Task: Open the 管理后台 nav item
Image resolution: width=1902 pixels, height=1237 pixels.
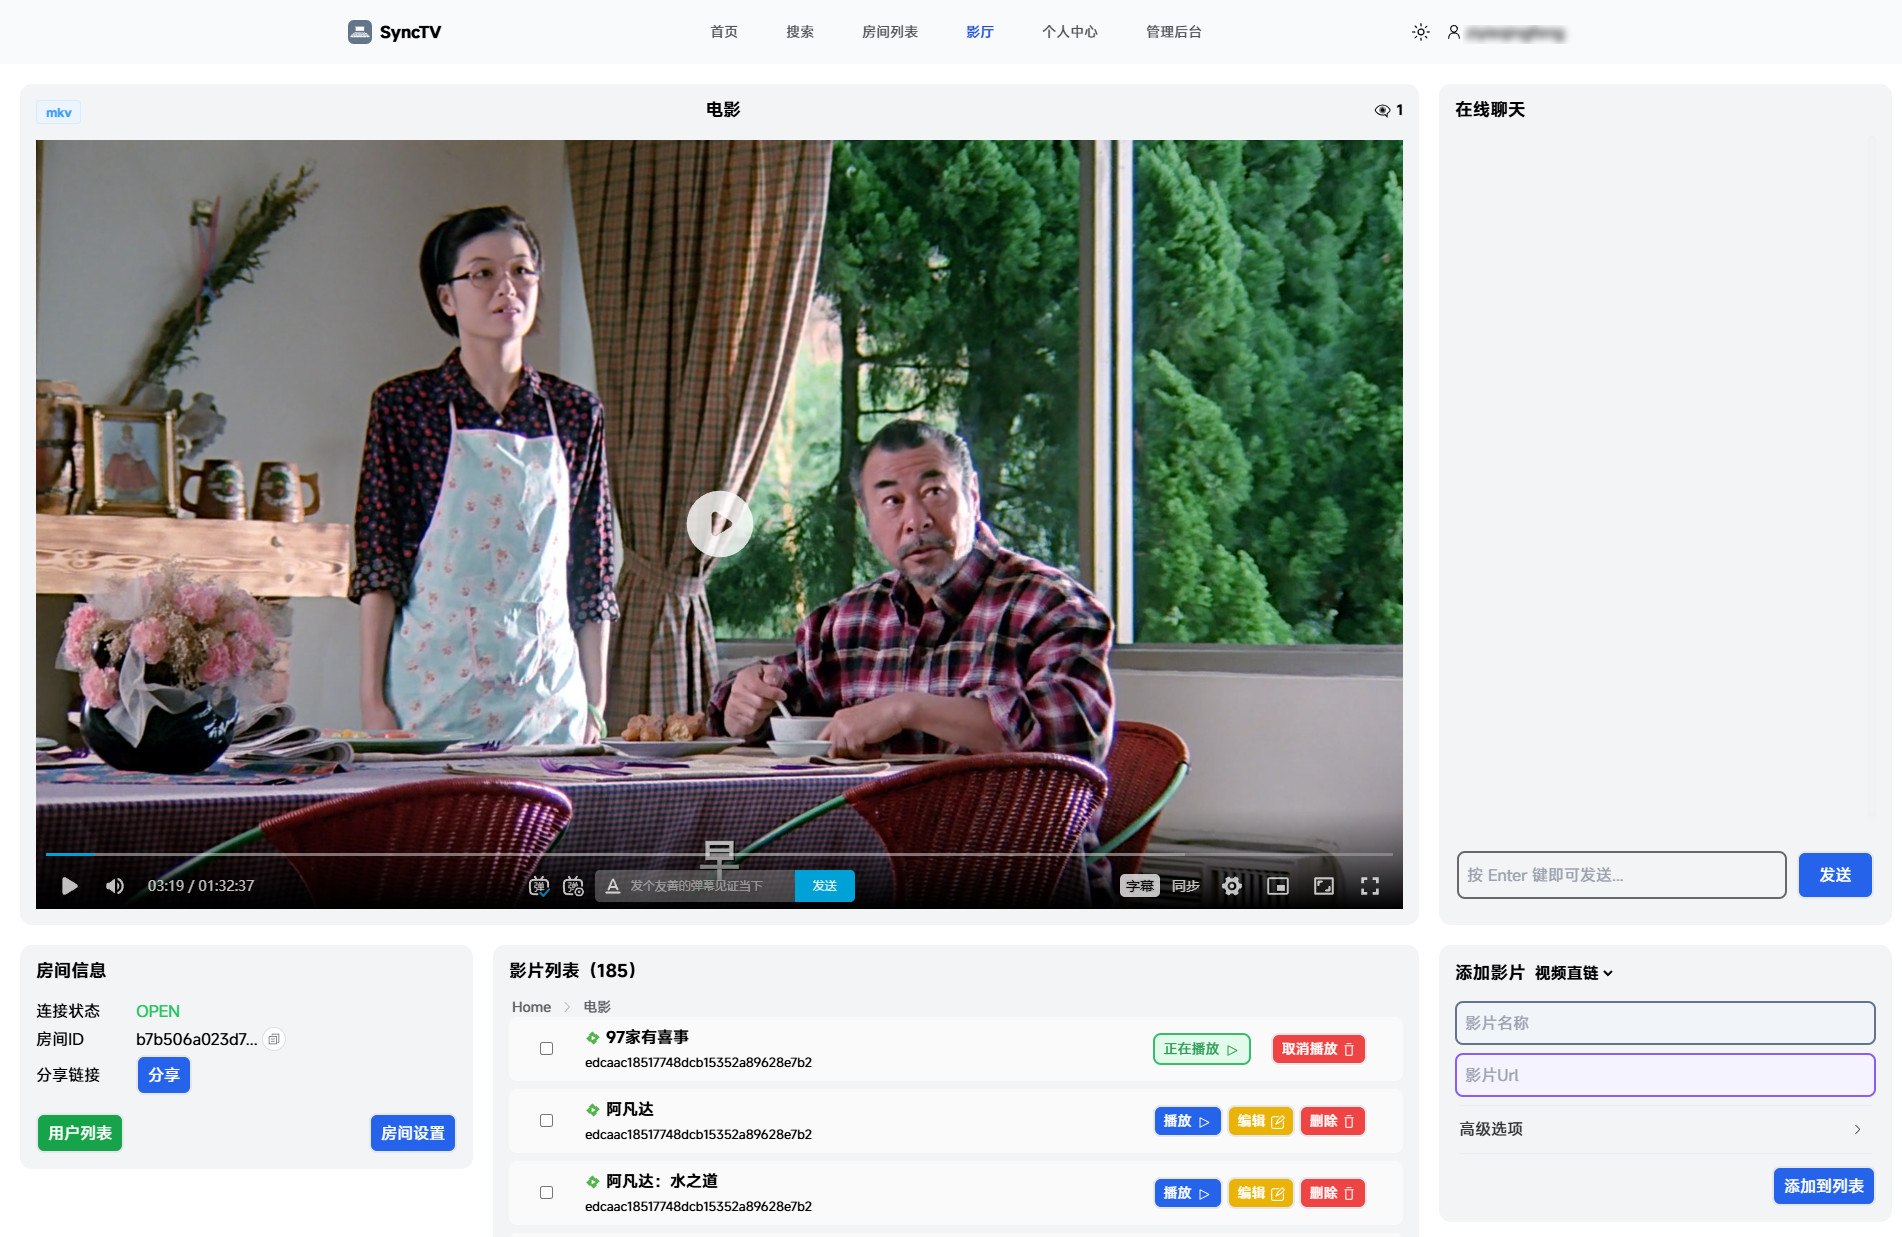Action: click(x=1174, y=32)
